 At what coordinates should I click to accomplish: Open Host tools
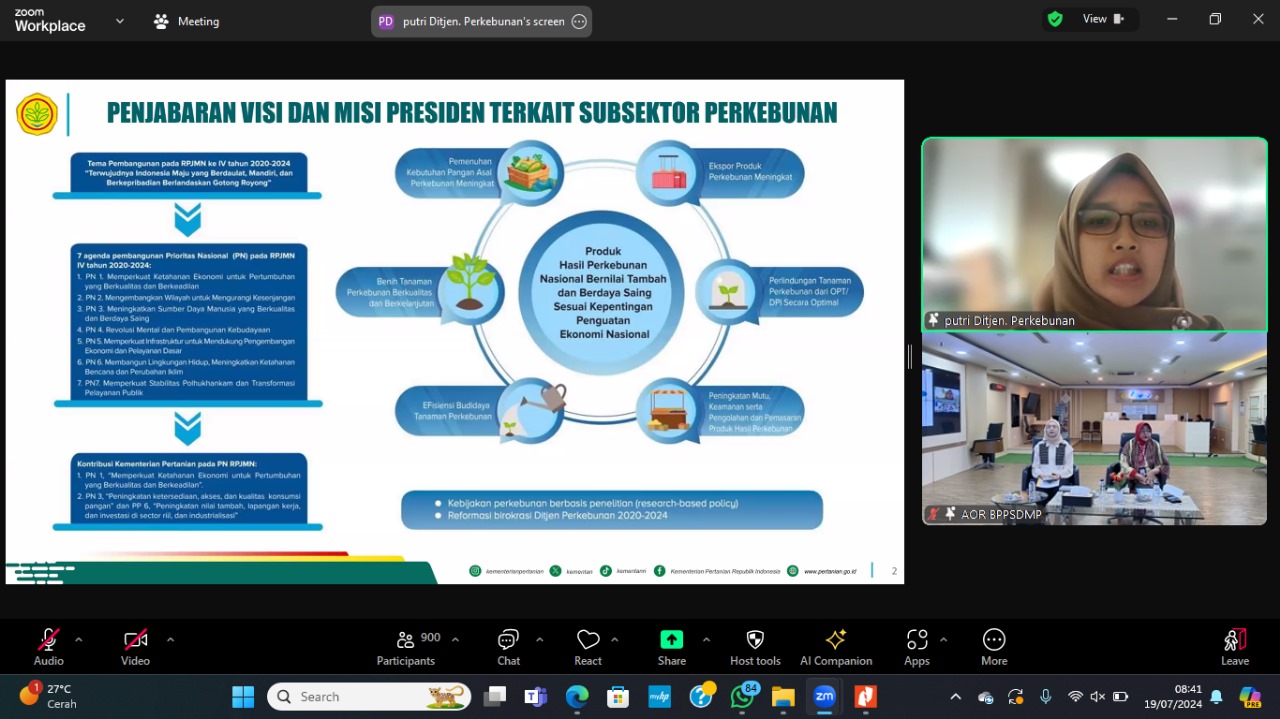click(x=755, y=646)
